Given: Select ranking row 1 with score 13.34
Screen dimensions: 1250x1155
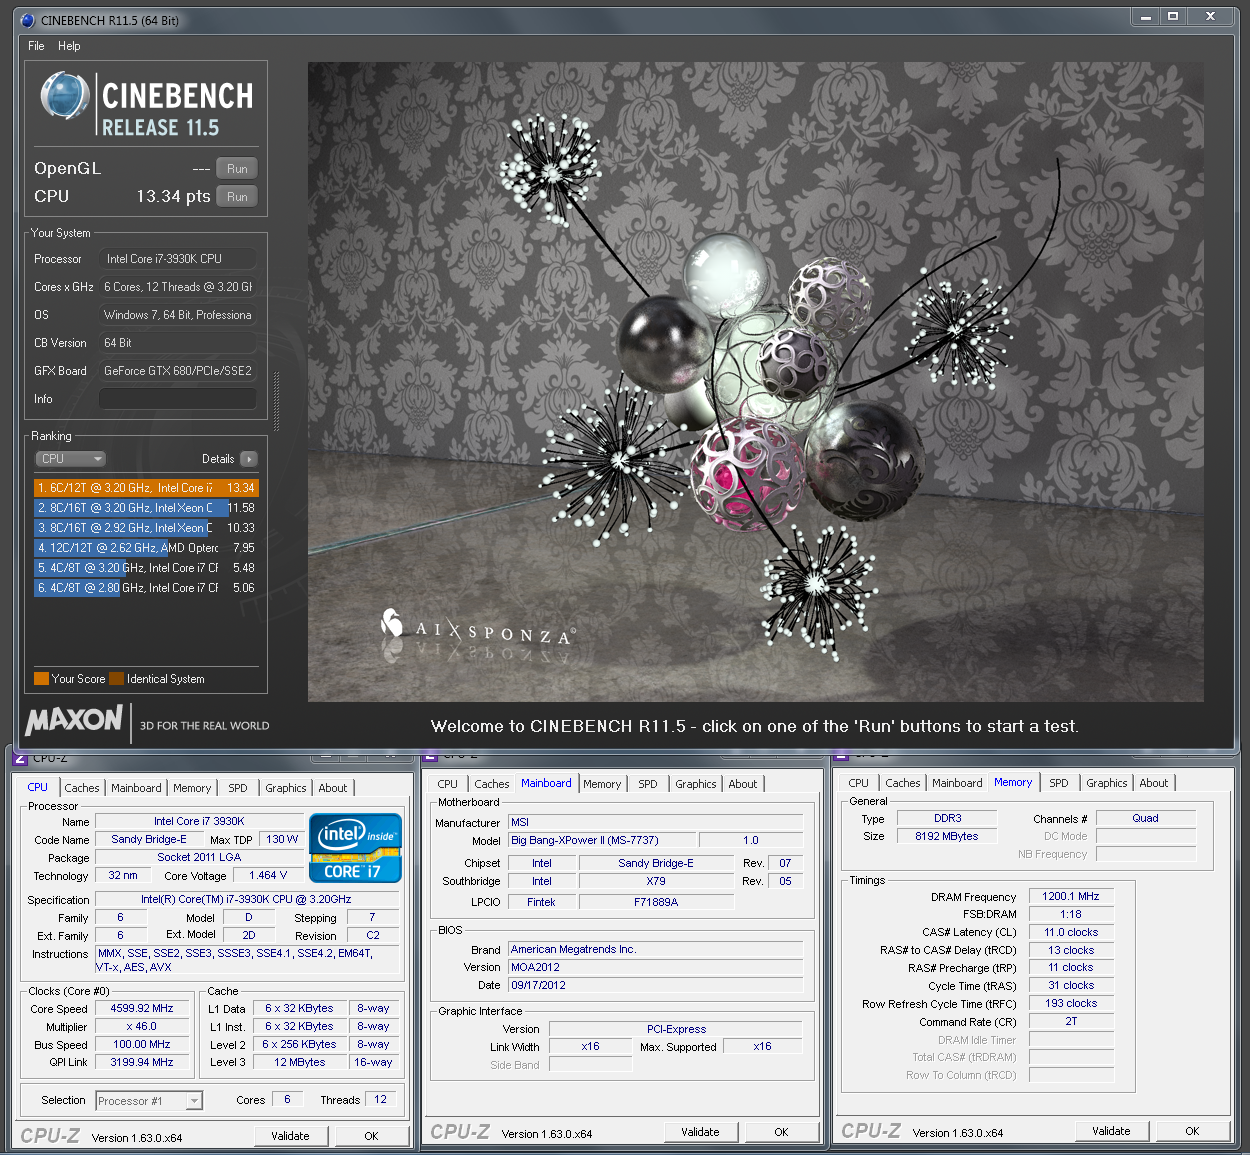Looking at the screenshot, I should [146, 488].
